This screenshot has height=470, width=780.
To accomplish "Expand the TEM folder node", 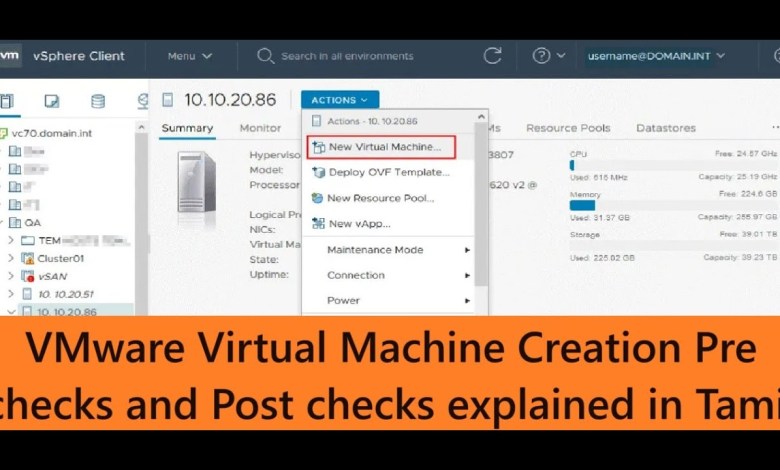I will pyautogui.click(x=10, y=241).
